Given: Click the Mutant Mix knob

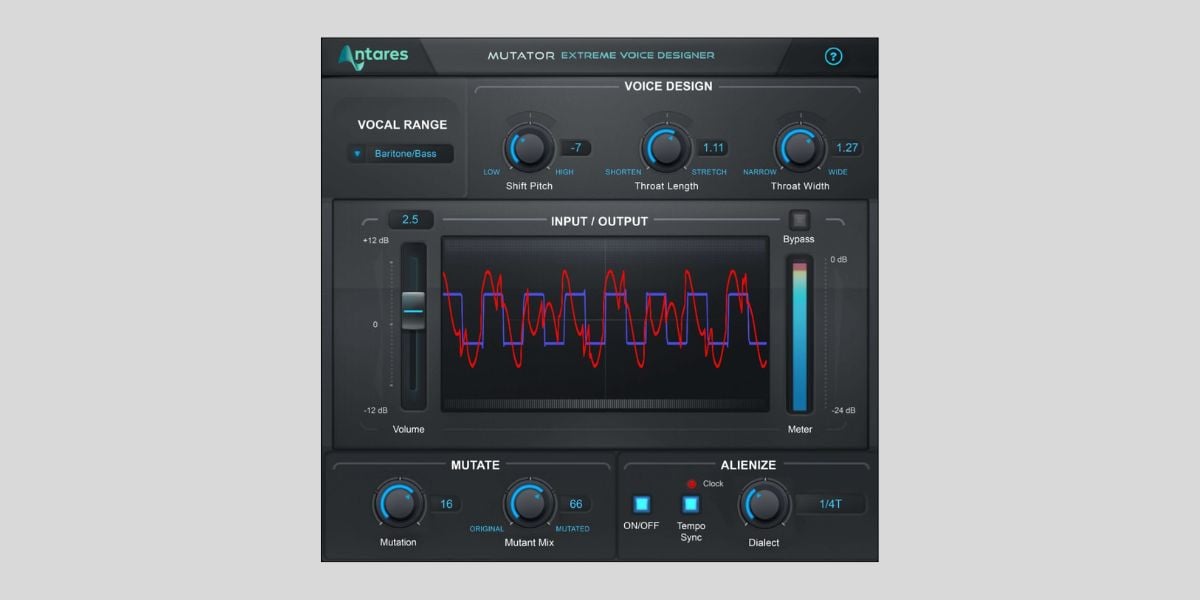Looking at the screenshot, I should click(x=529, y=504).
